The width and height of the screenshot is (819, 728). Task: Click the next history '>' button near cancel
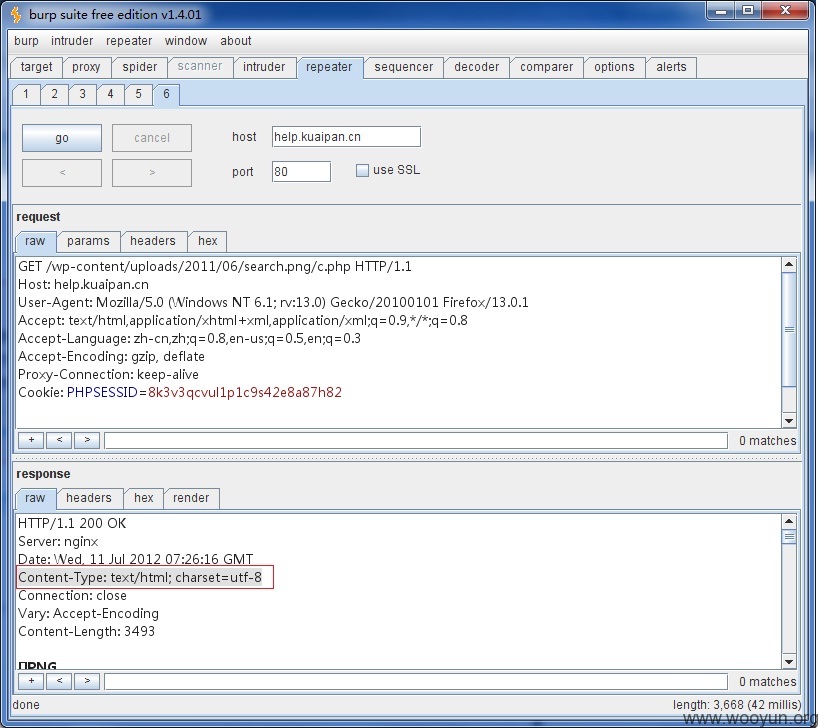(x=152, y=172)
